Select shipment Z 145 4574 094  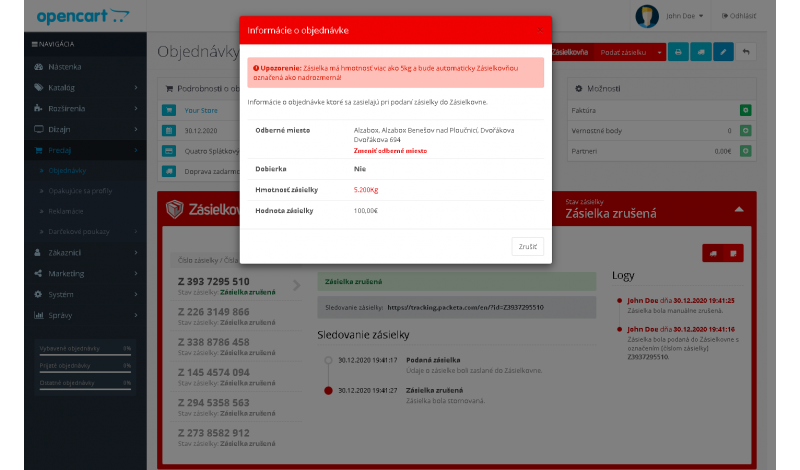click(x=236, y=377)
